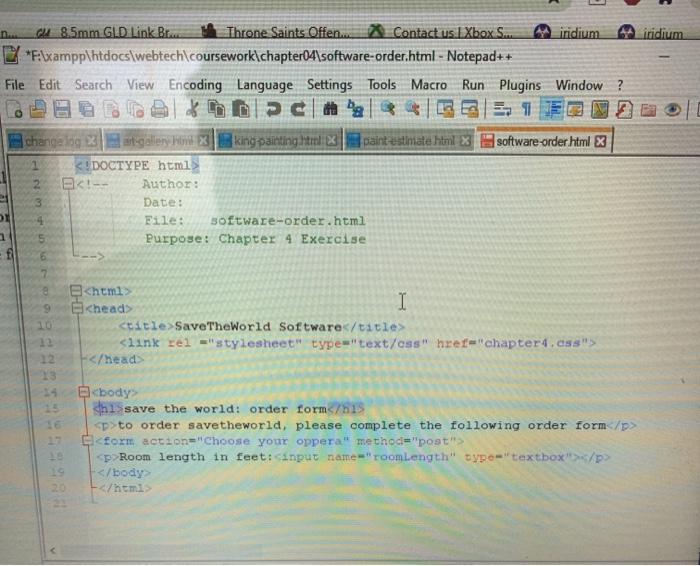Click the SaveTheWorld Software title text
Screen dimensions: 700x566
point(258,327)
